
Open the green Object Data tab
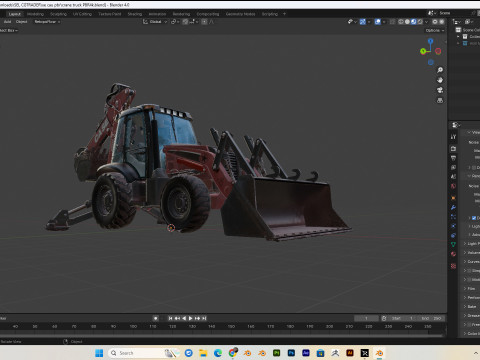coord(453,245)
